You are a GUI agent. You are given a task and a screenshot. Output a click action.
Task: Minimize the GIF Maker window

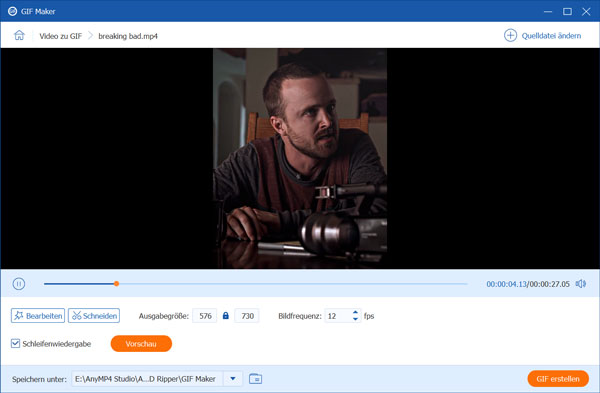(548, 11)
